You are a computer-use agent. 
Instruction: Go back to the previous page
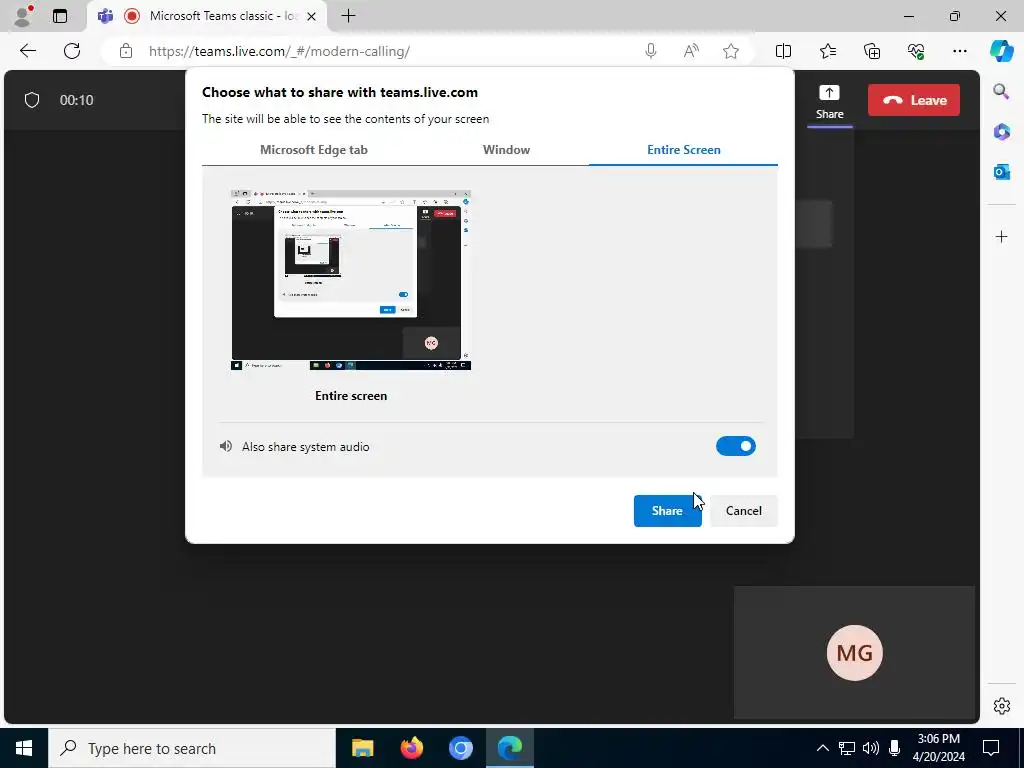click(x=27, y=51)
